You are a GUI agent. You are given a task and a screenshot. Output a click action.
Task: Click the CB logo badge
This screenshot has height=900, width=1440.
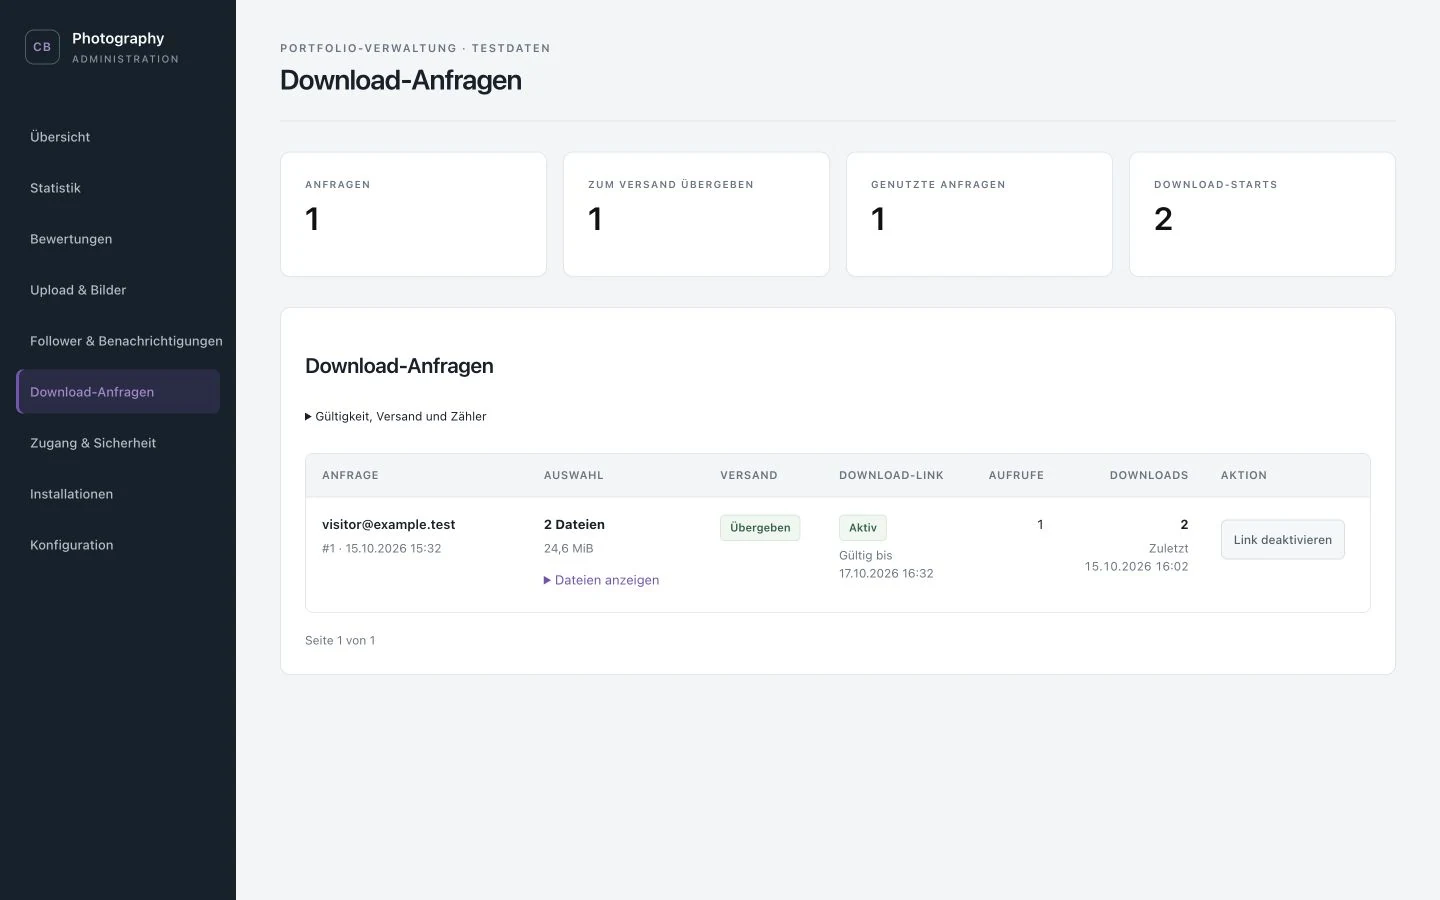click(x=42, y=47)
